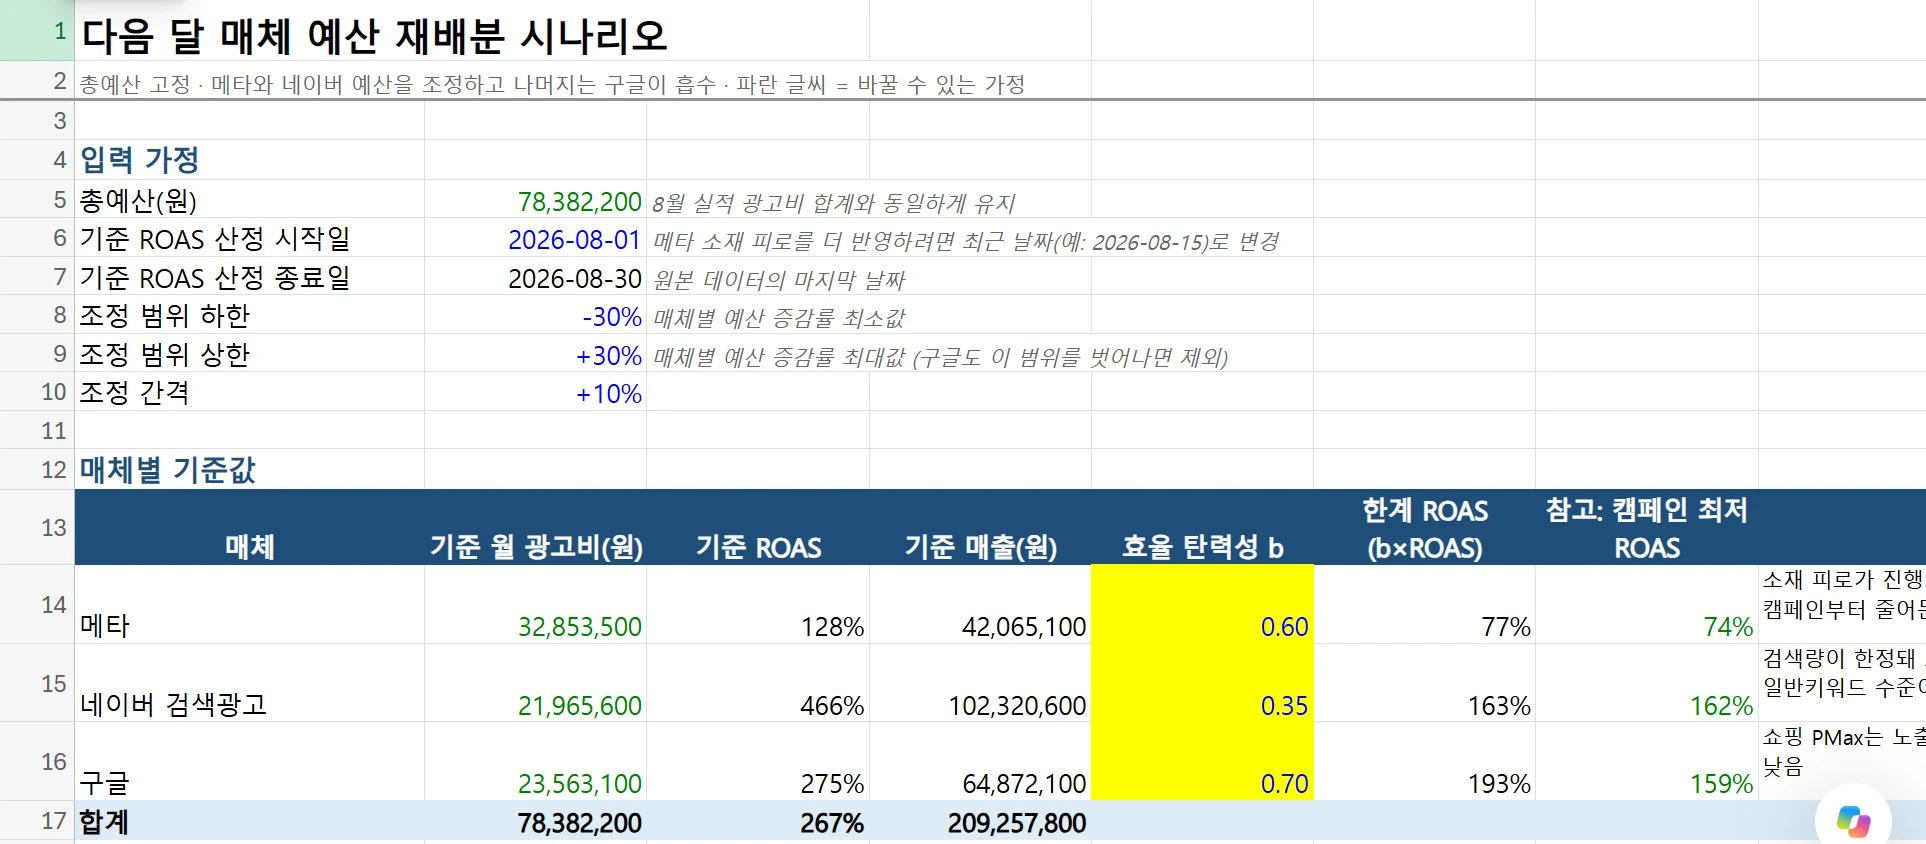Select the '입력 가정' section heading

click(139, 159)
